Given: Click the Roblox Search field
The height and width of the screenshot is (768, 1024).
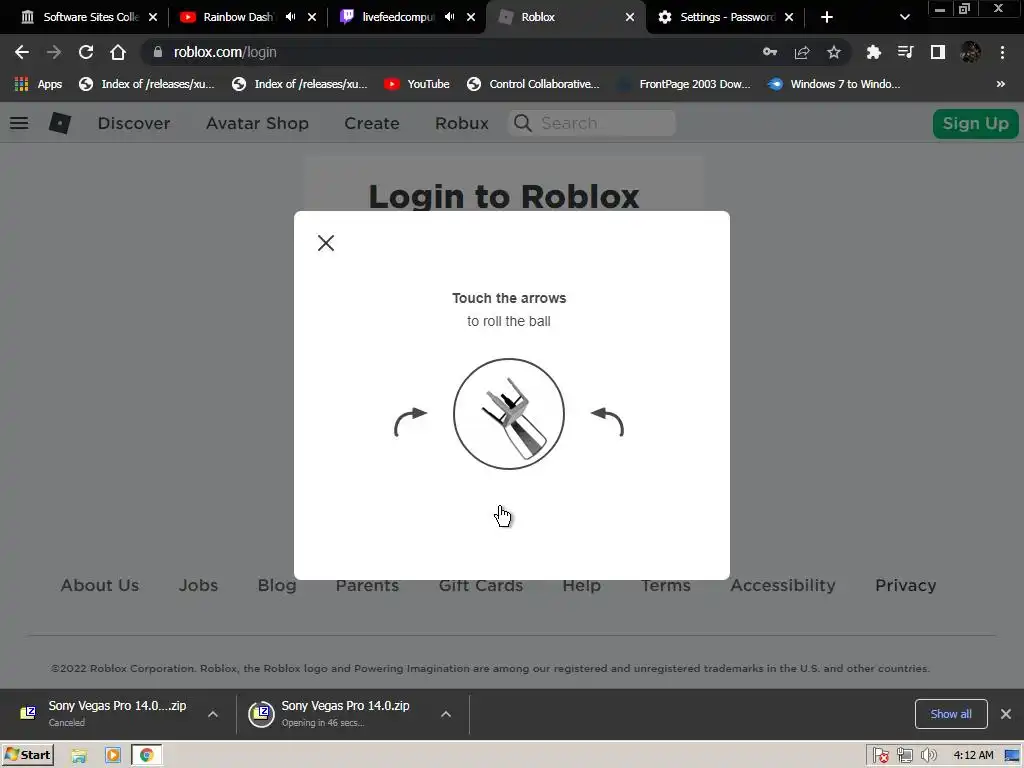Looking at the screenshot, I should click(592, 123).
